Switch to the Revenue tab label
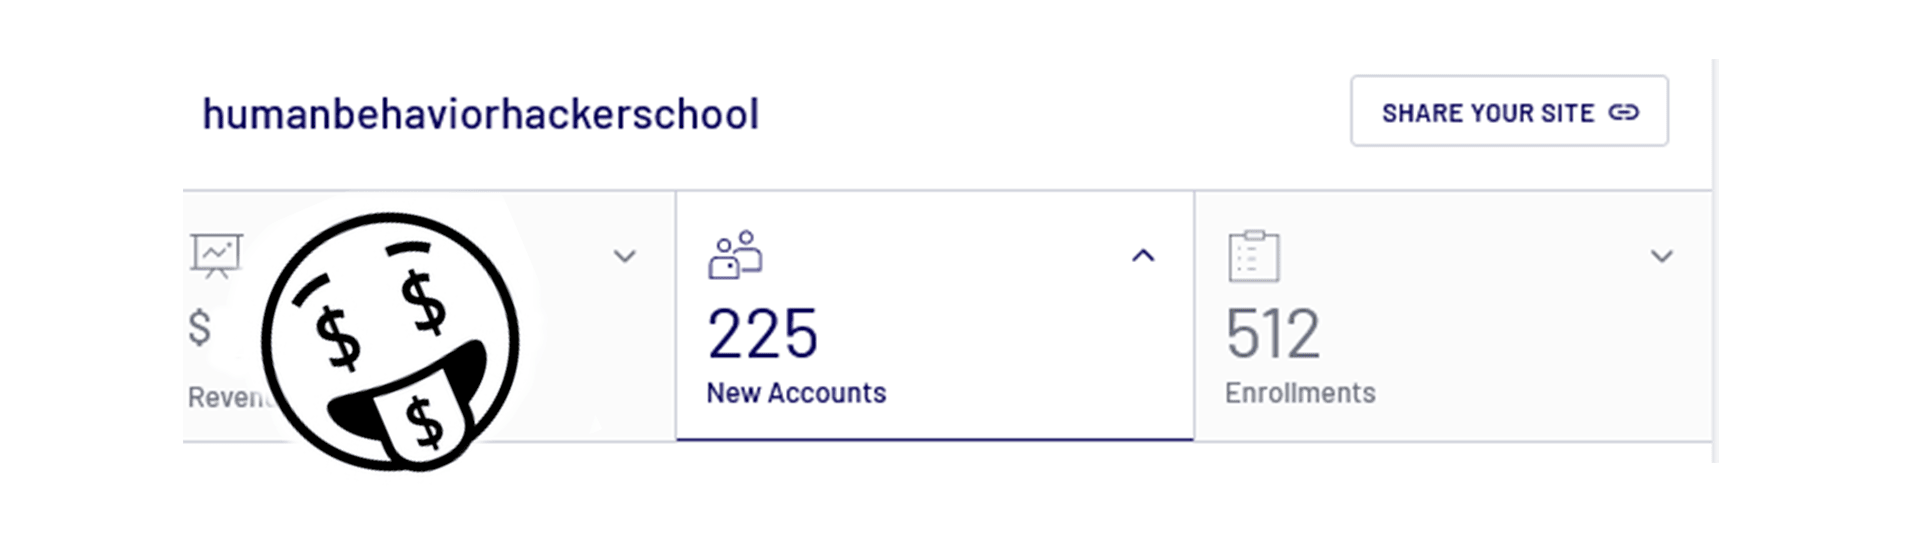This screenshot has width=1920, height=555. (x=226, y=397)
